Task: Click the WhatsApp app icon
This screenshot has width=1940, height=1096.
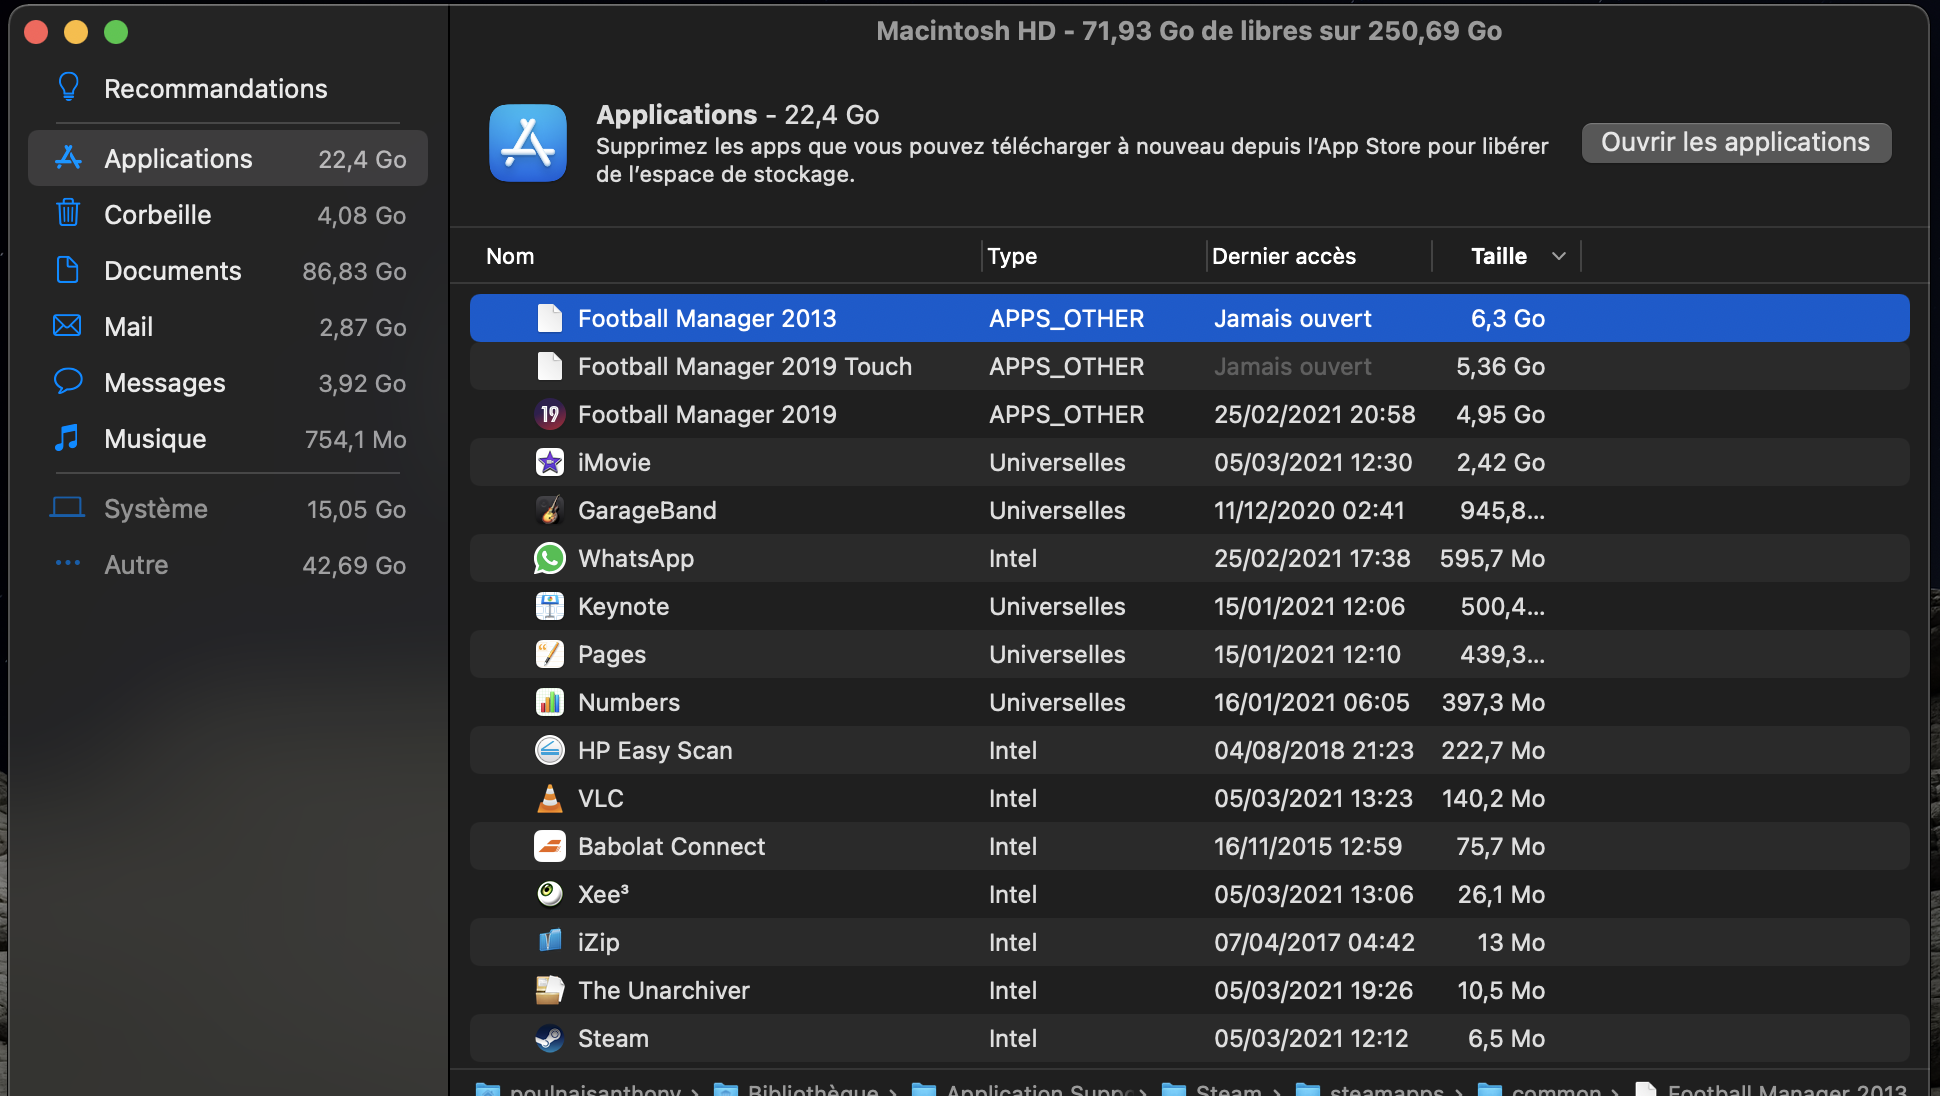Action: [549, 558]
